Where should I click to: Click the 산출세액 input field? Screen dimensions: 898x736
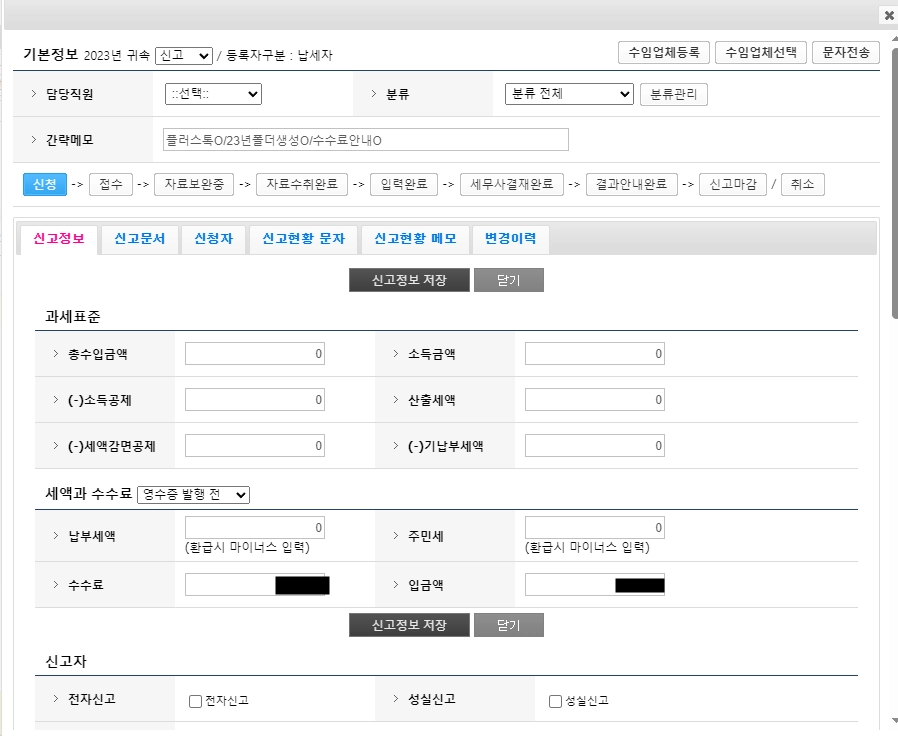[594, 400]
